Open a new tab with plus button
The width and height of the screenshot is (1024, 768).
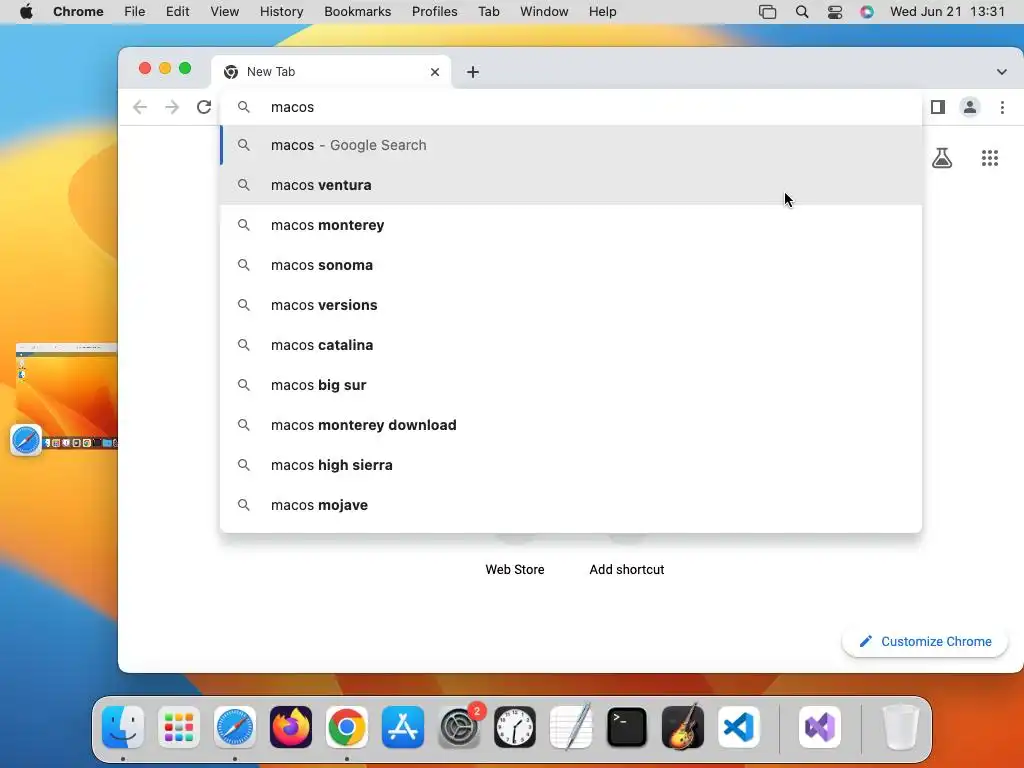pyautogui.click(x=473, y=72)
